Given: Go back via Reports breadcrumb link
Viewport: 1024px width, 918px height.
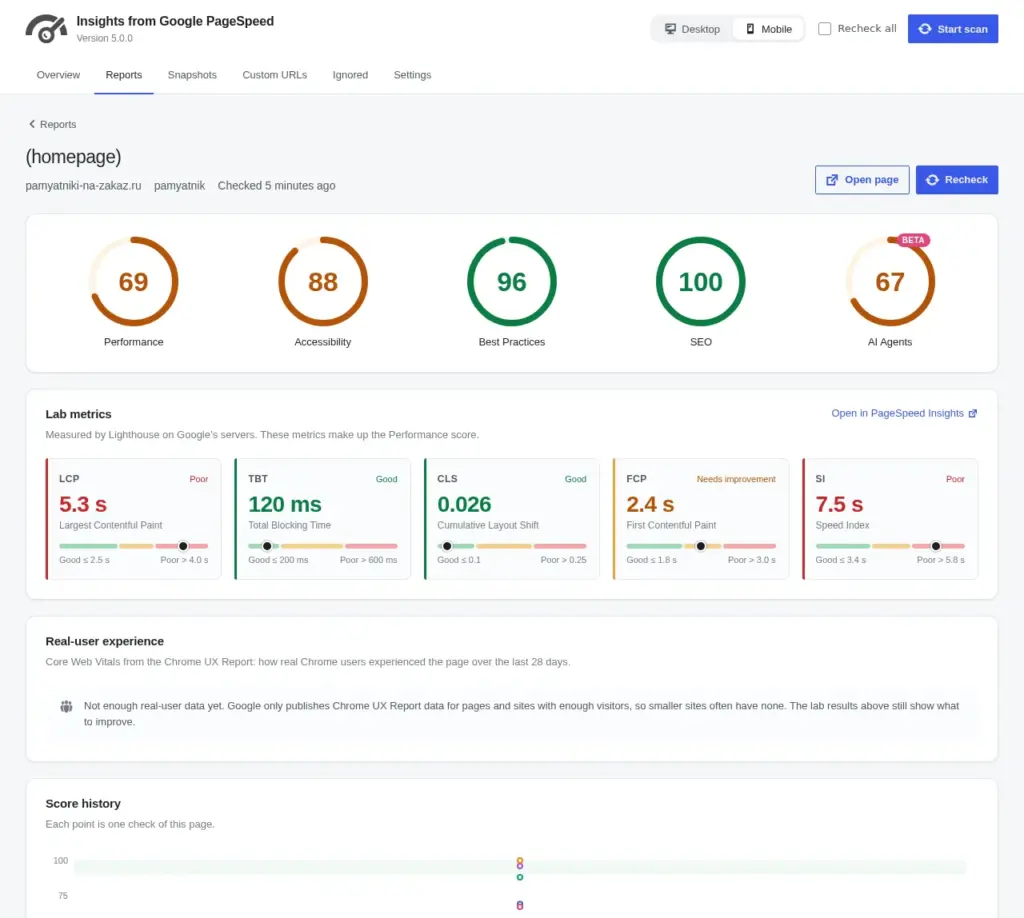Looking at the screenshot, I should pyautogui.click(x=52, y=124).
